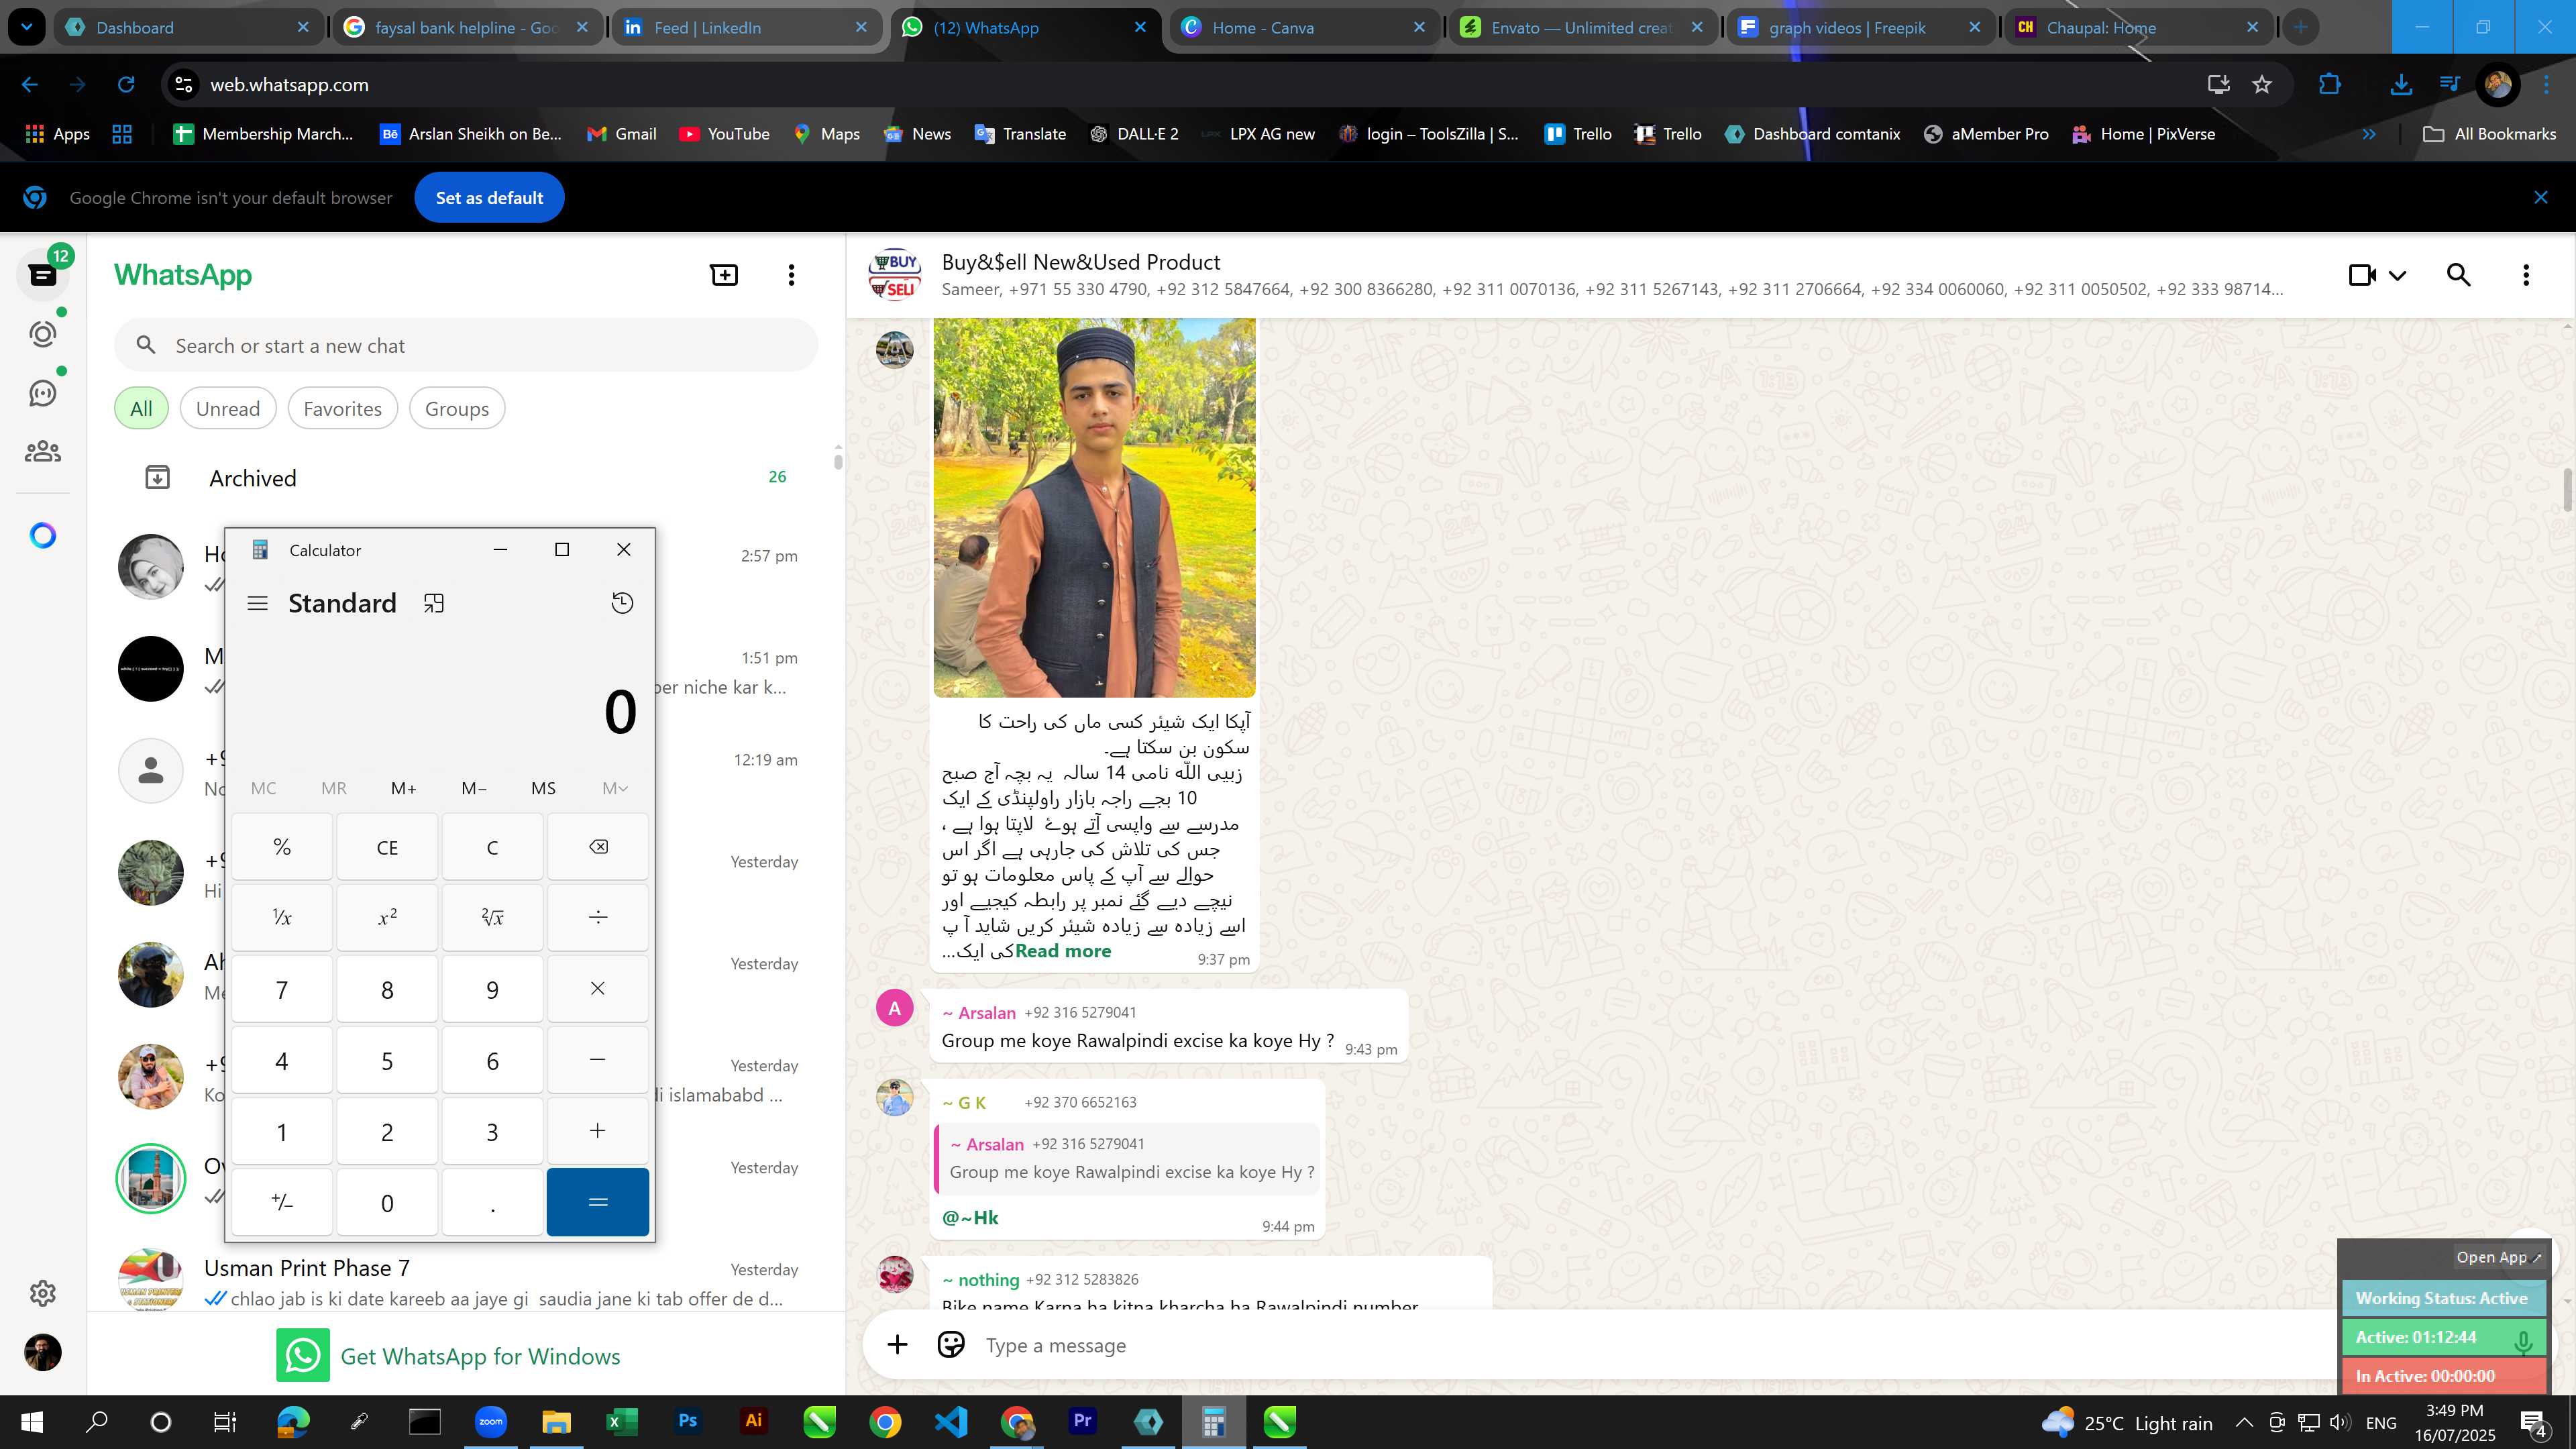Screen dimensions: 2576x1449
Task: Toggle Calculator keep on top icon
Action: point(434,603)
